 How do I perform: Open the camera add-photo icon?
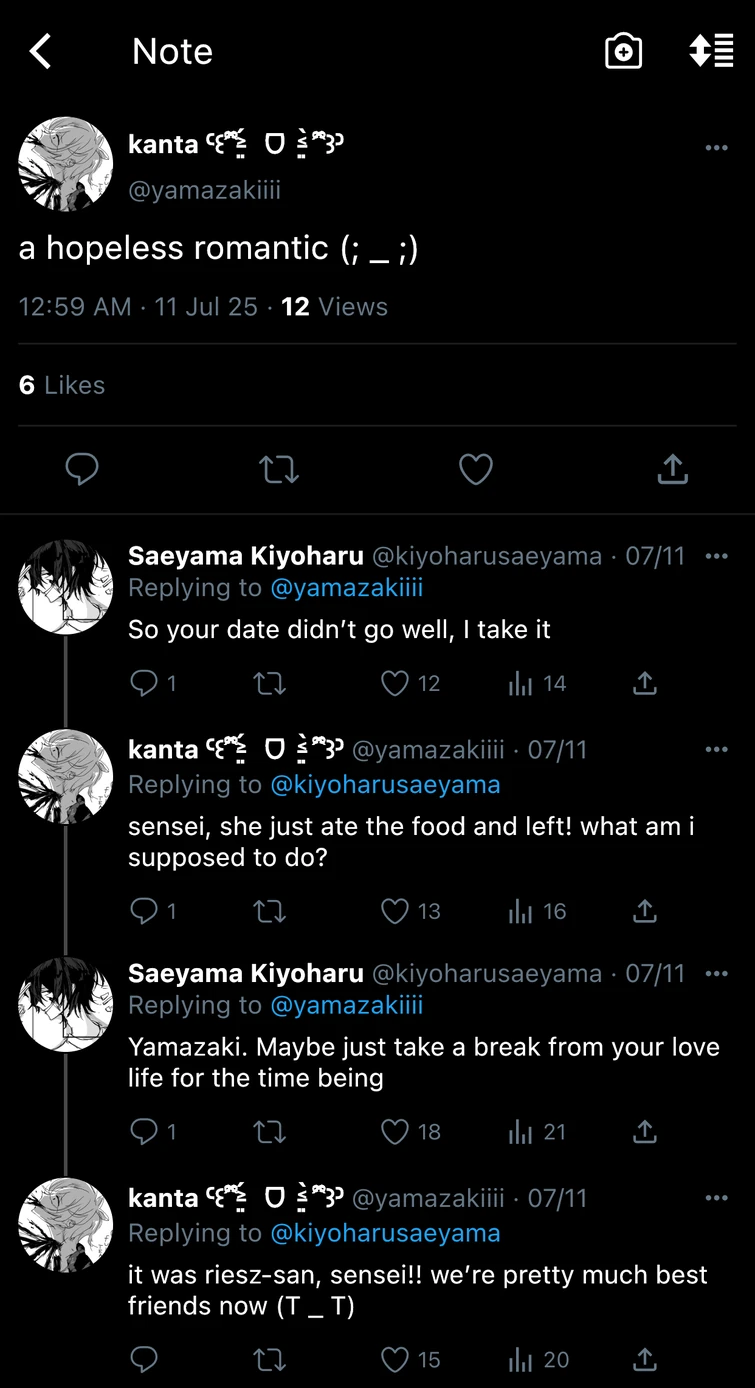point(623,51)
